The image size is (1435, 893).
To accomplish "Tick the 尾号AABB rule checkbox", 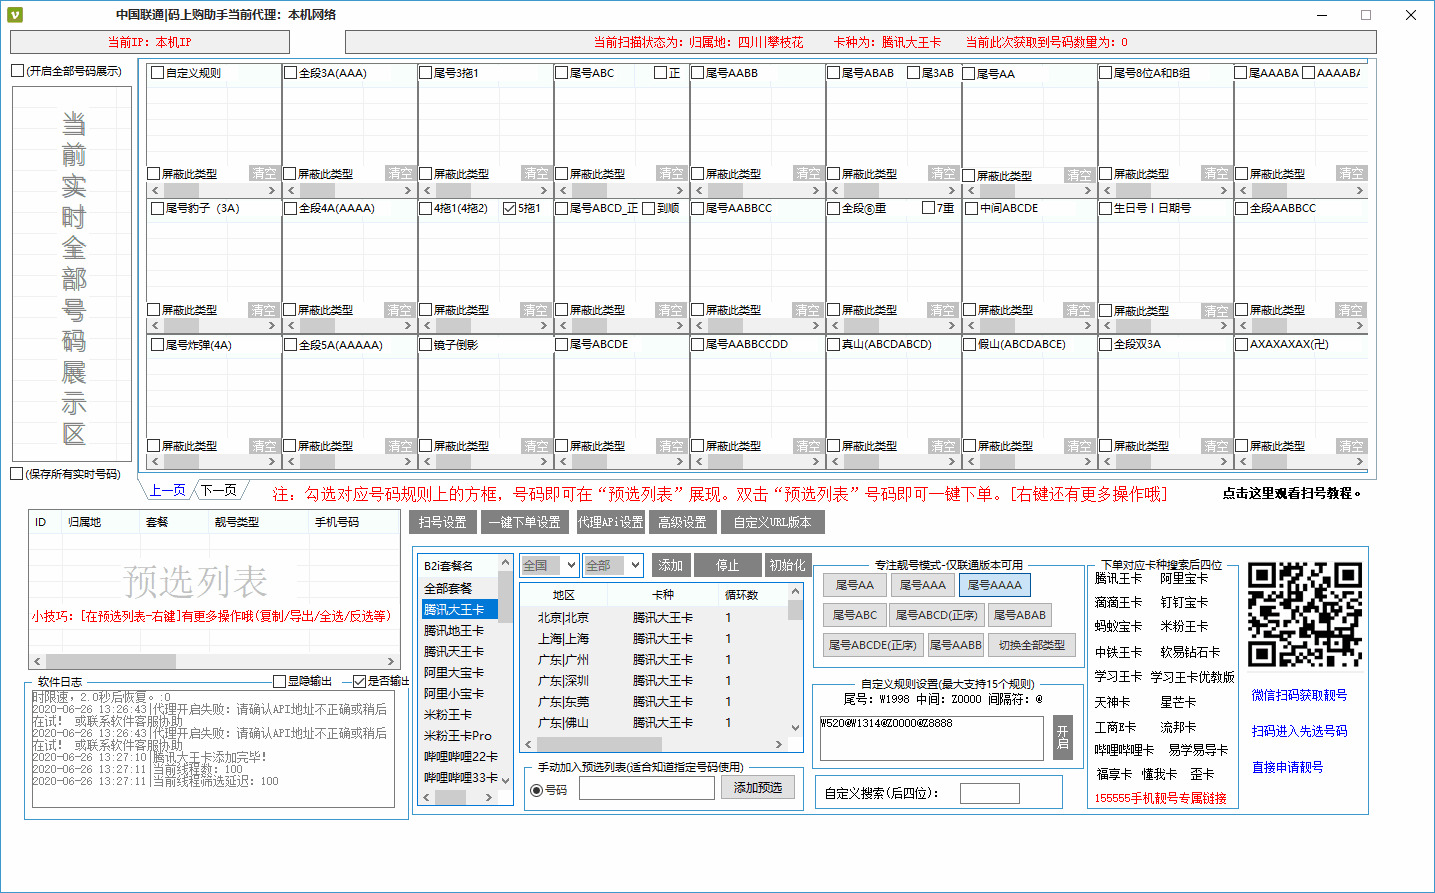I will [x=698, y=73].
